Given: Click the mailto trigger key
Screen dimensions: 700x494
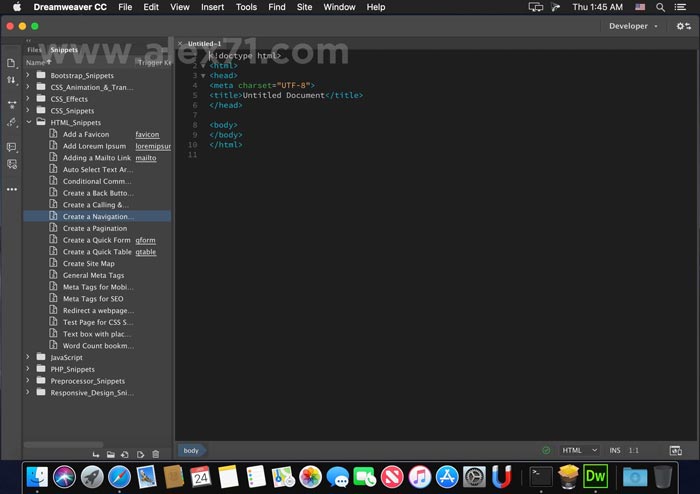Looking at the screenshot, I should (146, 158).
